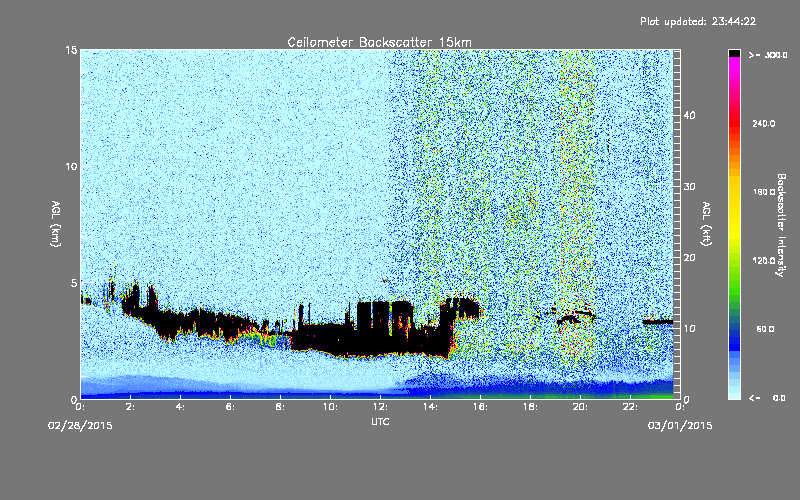The height and width of the screenshot is (500, 800).
Task: Click the 30 kft tick label on right axis
Action: (689, 186)
